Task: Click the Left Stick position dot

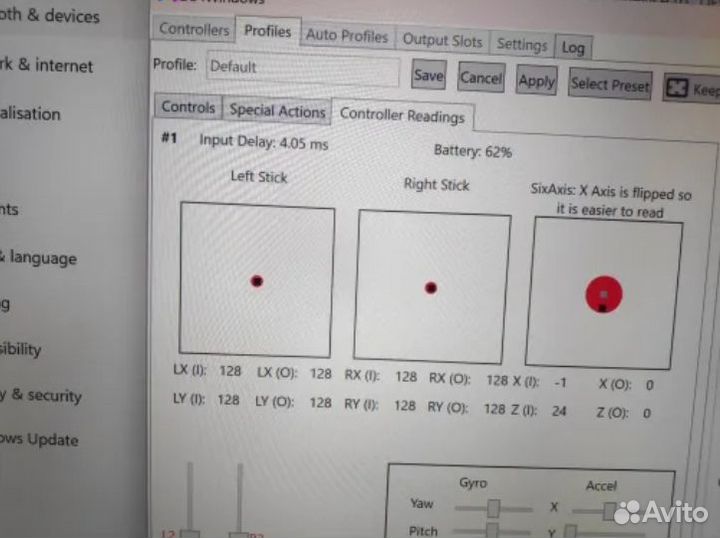Action: (257, 281)
